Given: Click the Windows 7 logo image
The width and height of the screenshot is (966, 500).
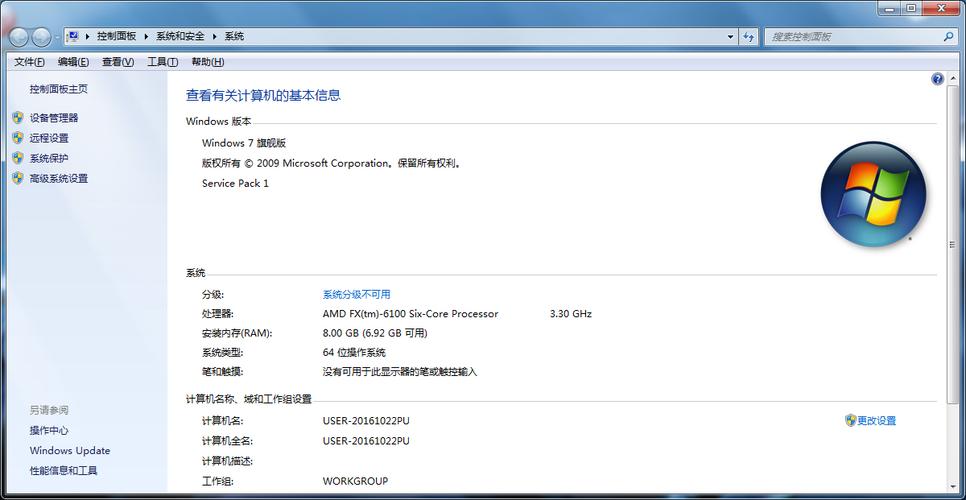Looking at the screenshot, I should [x=874, y=193].
